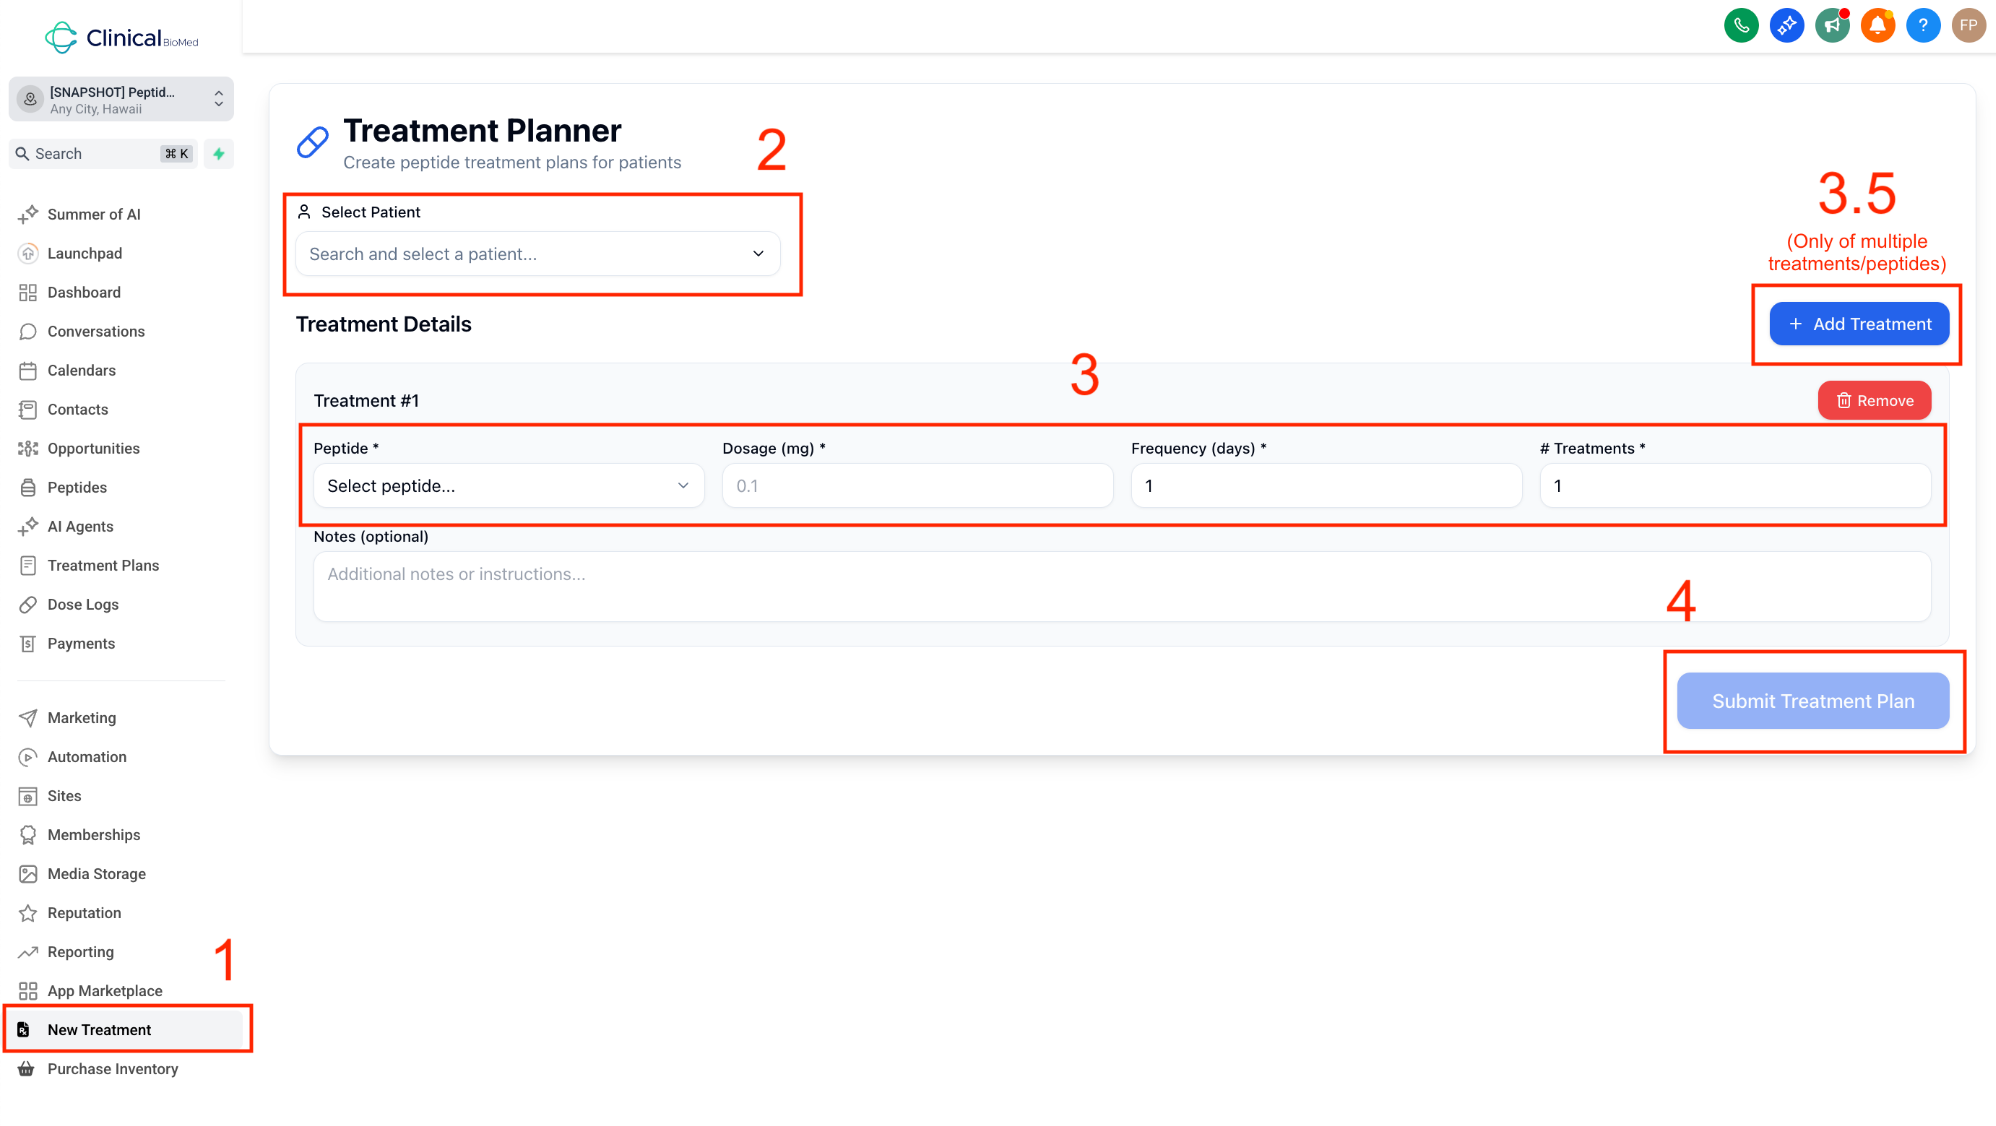Open the orange notifications bell
Image resolution: width=1996 pixels, height=1126 pixels.
click(x=1877, y=26)
